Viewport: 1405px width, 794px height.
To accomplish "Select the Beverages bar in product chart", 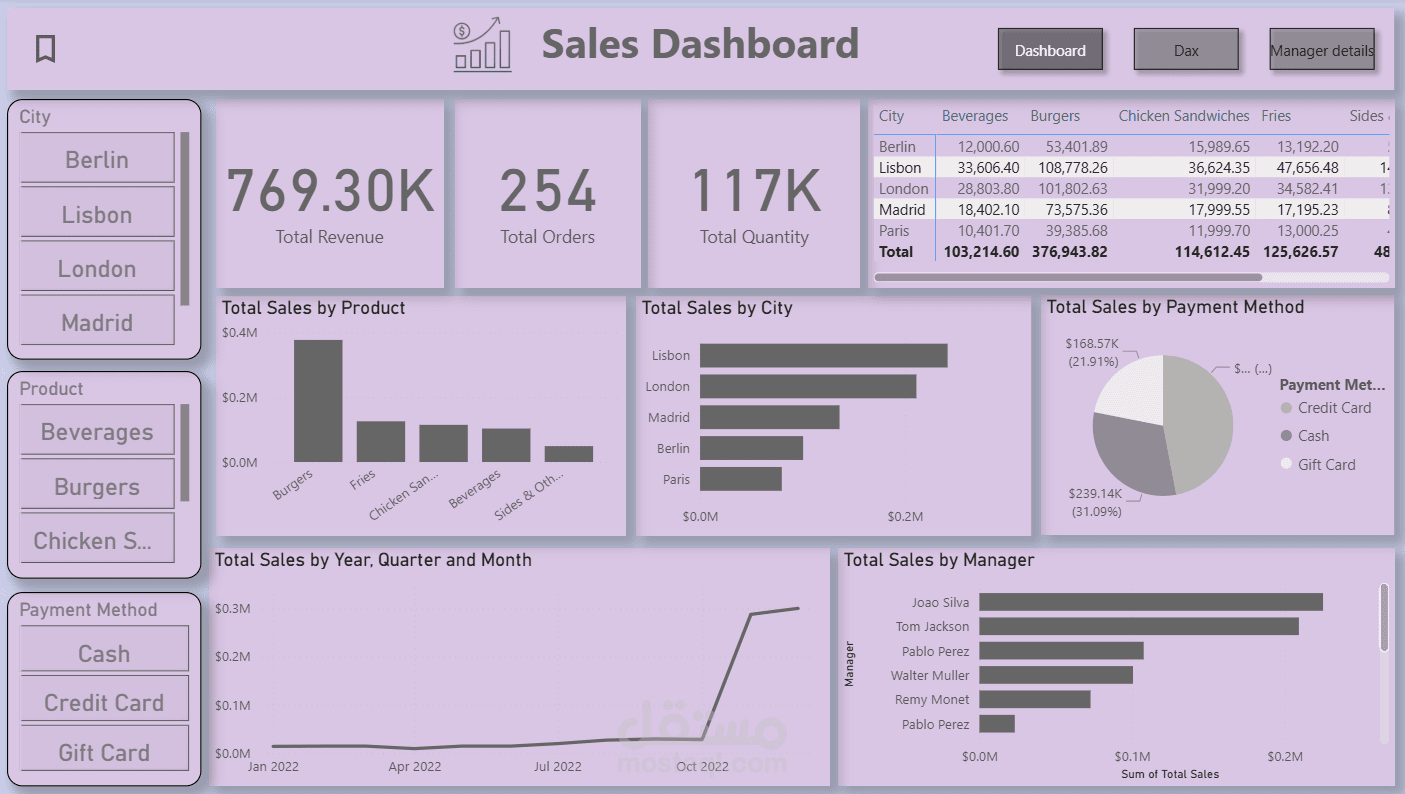I will pos(506,445).
